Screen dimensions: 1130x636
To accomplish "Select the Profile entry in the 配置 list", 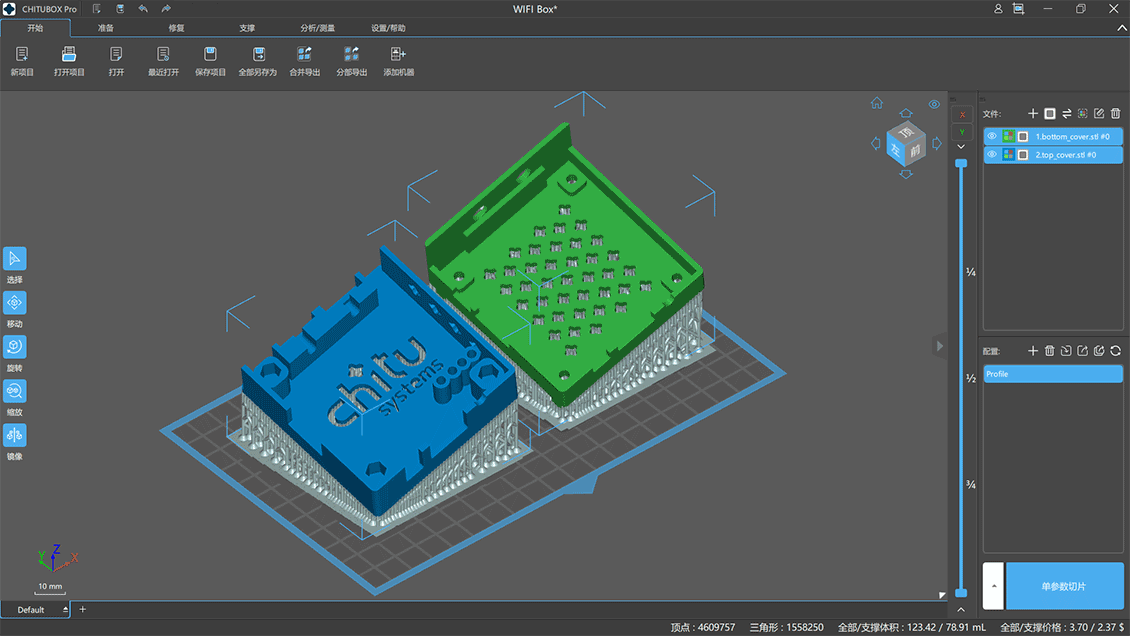I will coord(1052,374).
